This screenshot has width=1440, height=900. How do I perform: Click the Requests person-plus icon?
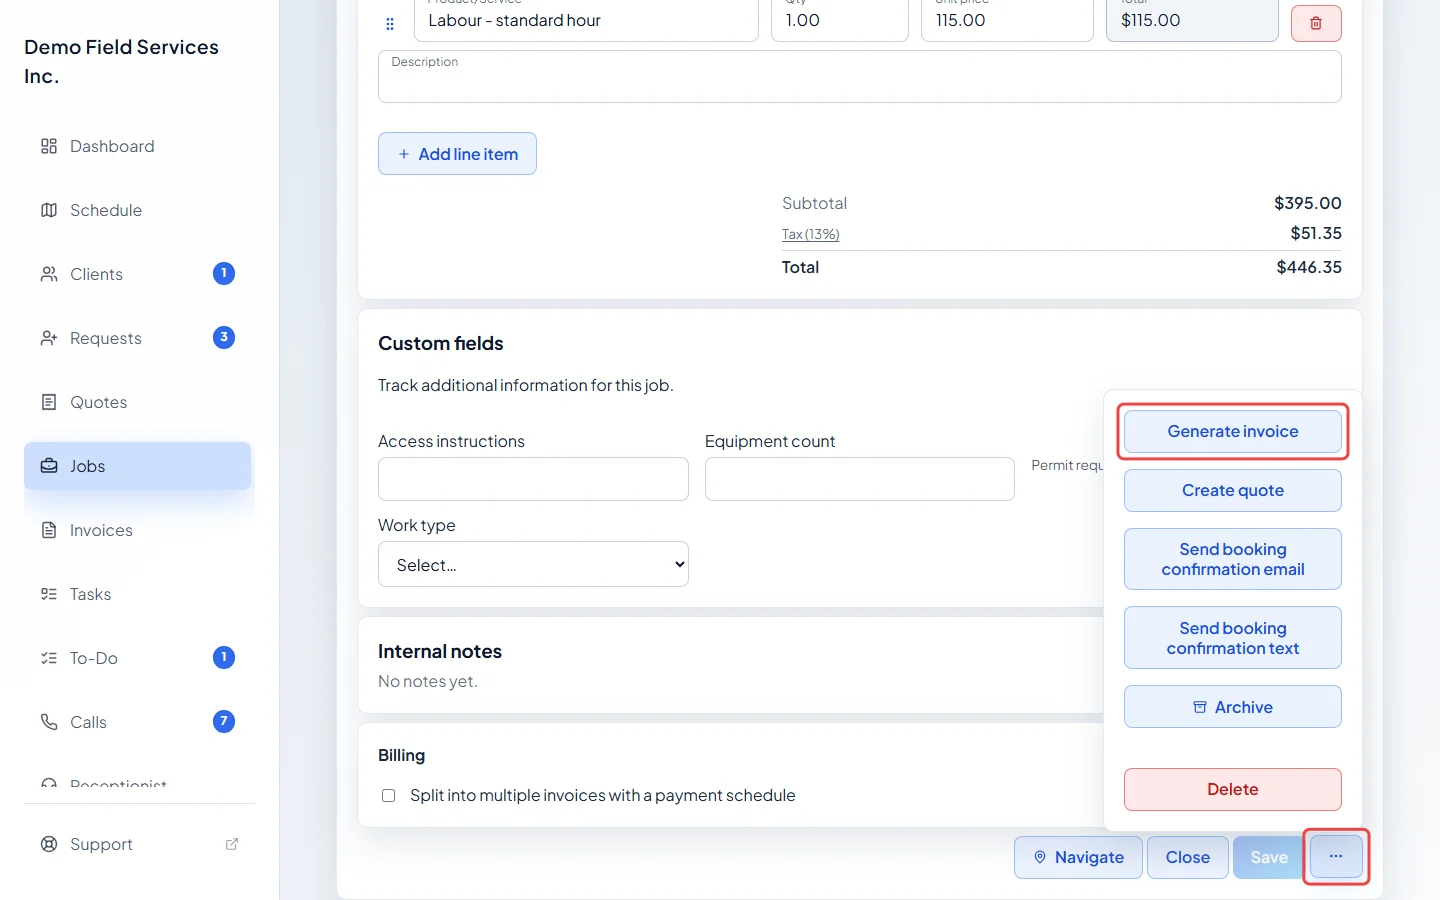[49, 338]
